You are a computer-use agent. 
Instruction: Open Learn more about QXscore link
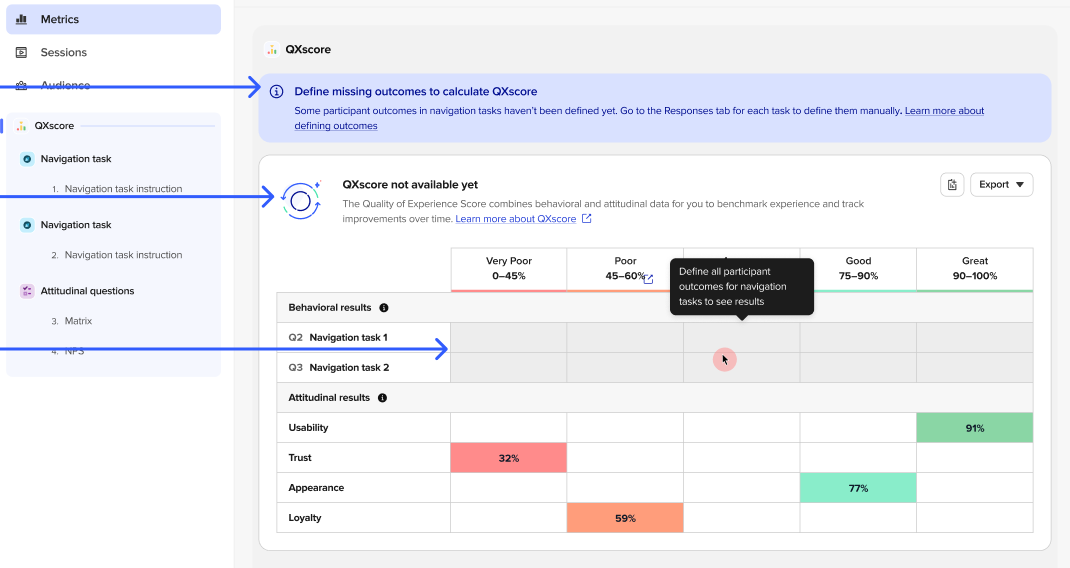(x=516, y=219)
